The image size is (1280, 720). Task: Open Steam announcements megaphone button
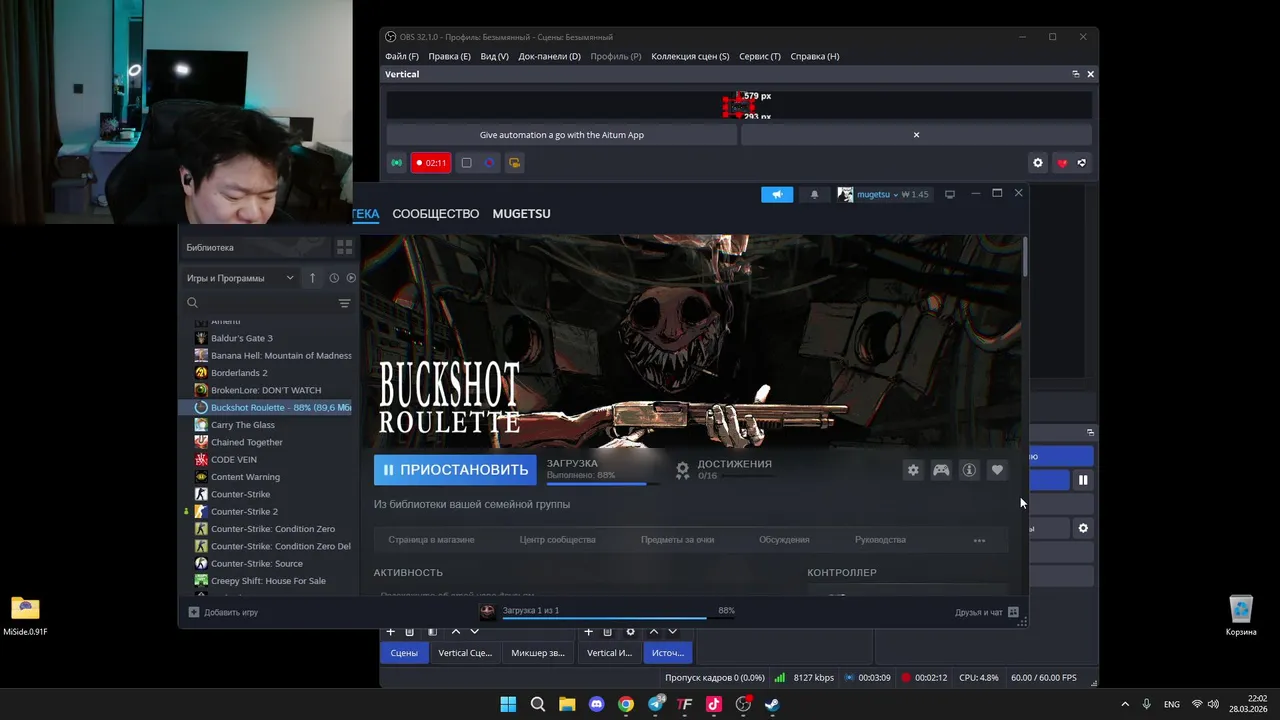(777, 194)
